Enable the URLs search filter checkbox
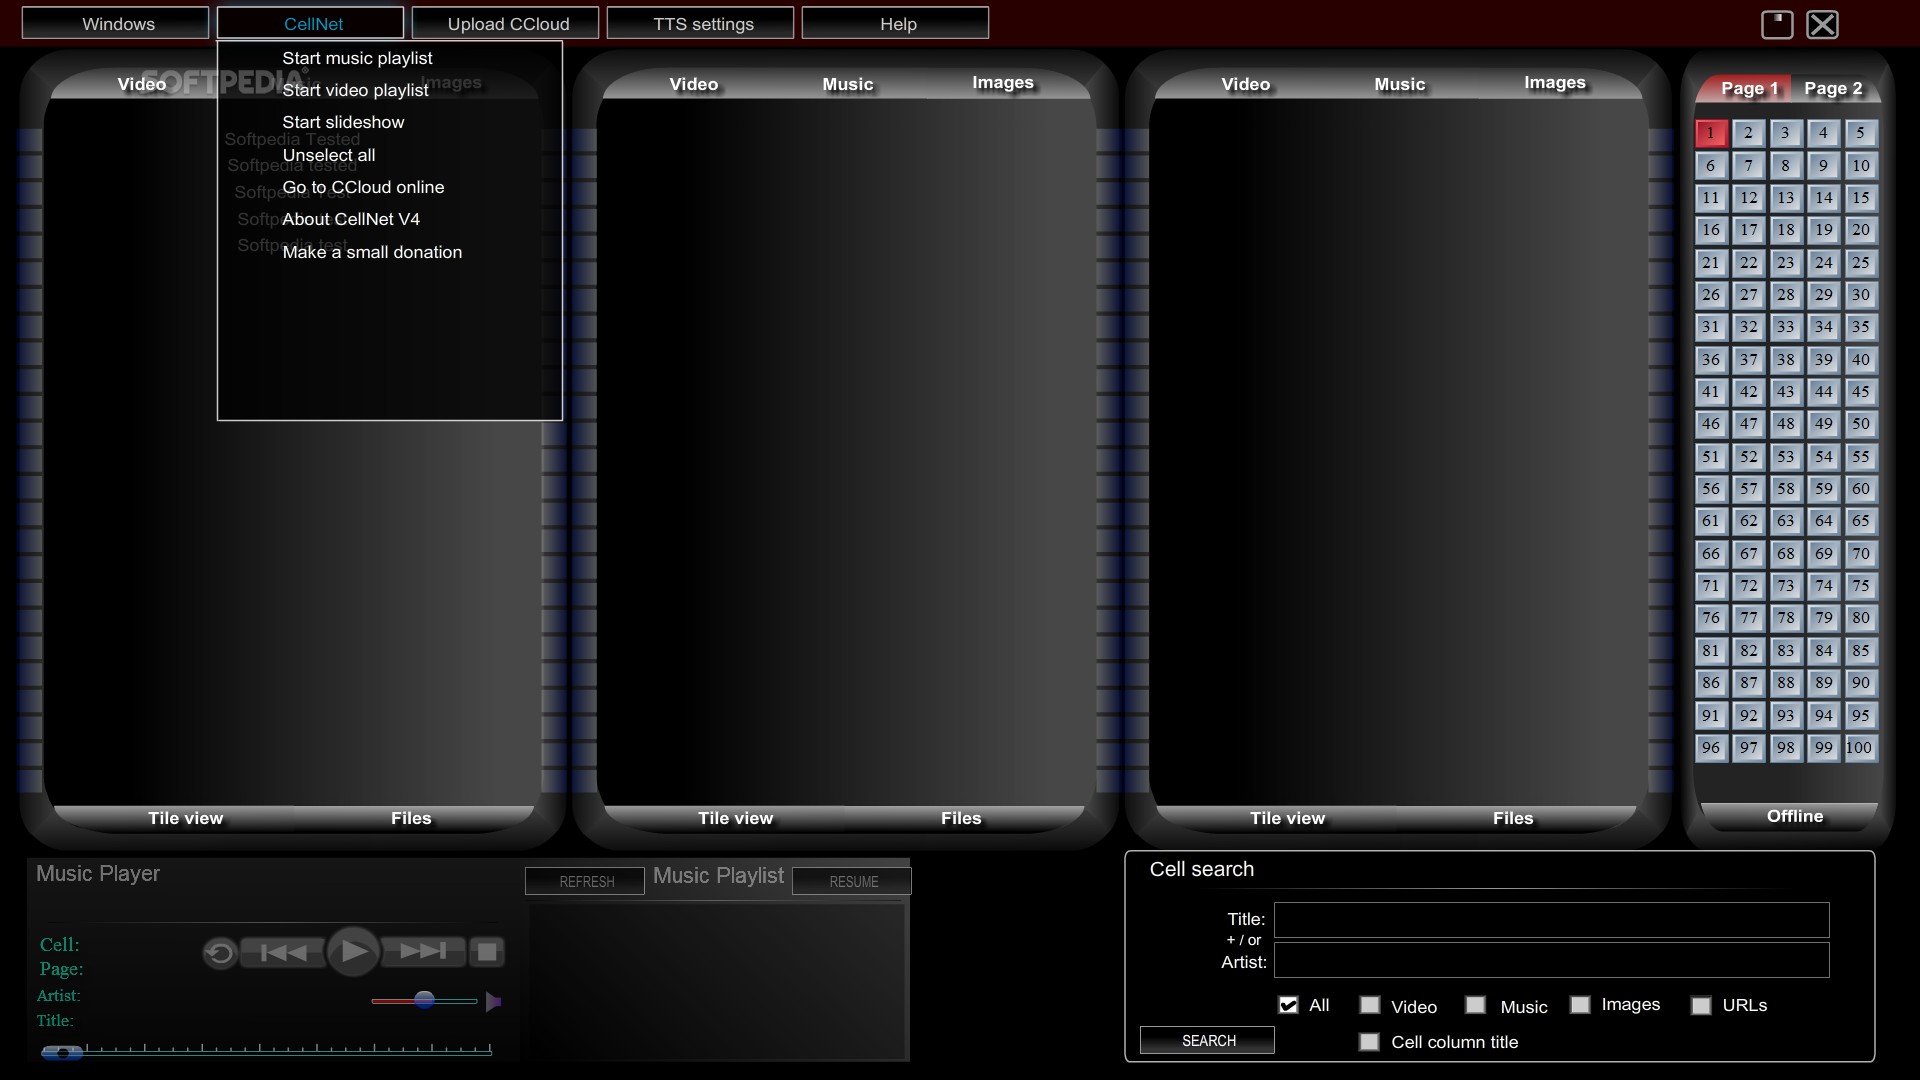This screenshot has width=1920, height=1080. [x=1701, y=1006]
